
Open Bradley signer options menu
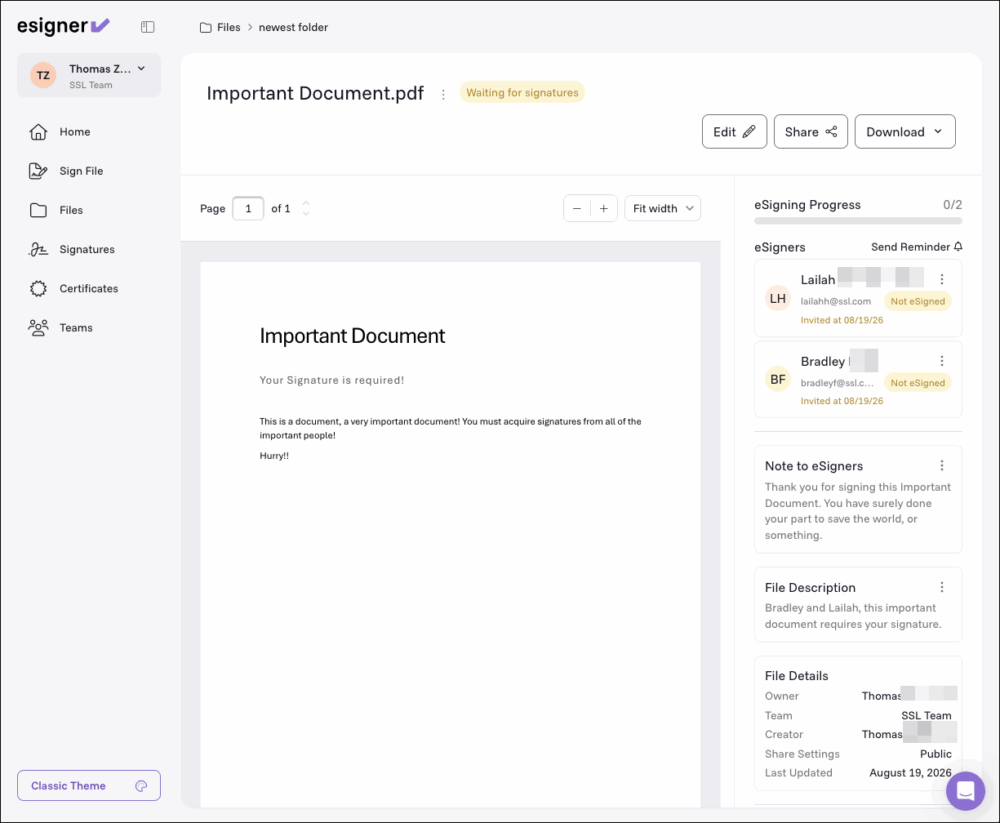(x=941, y=361)
